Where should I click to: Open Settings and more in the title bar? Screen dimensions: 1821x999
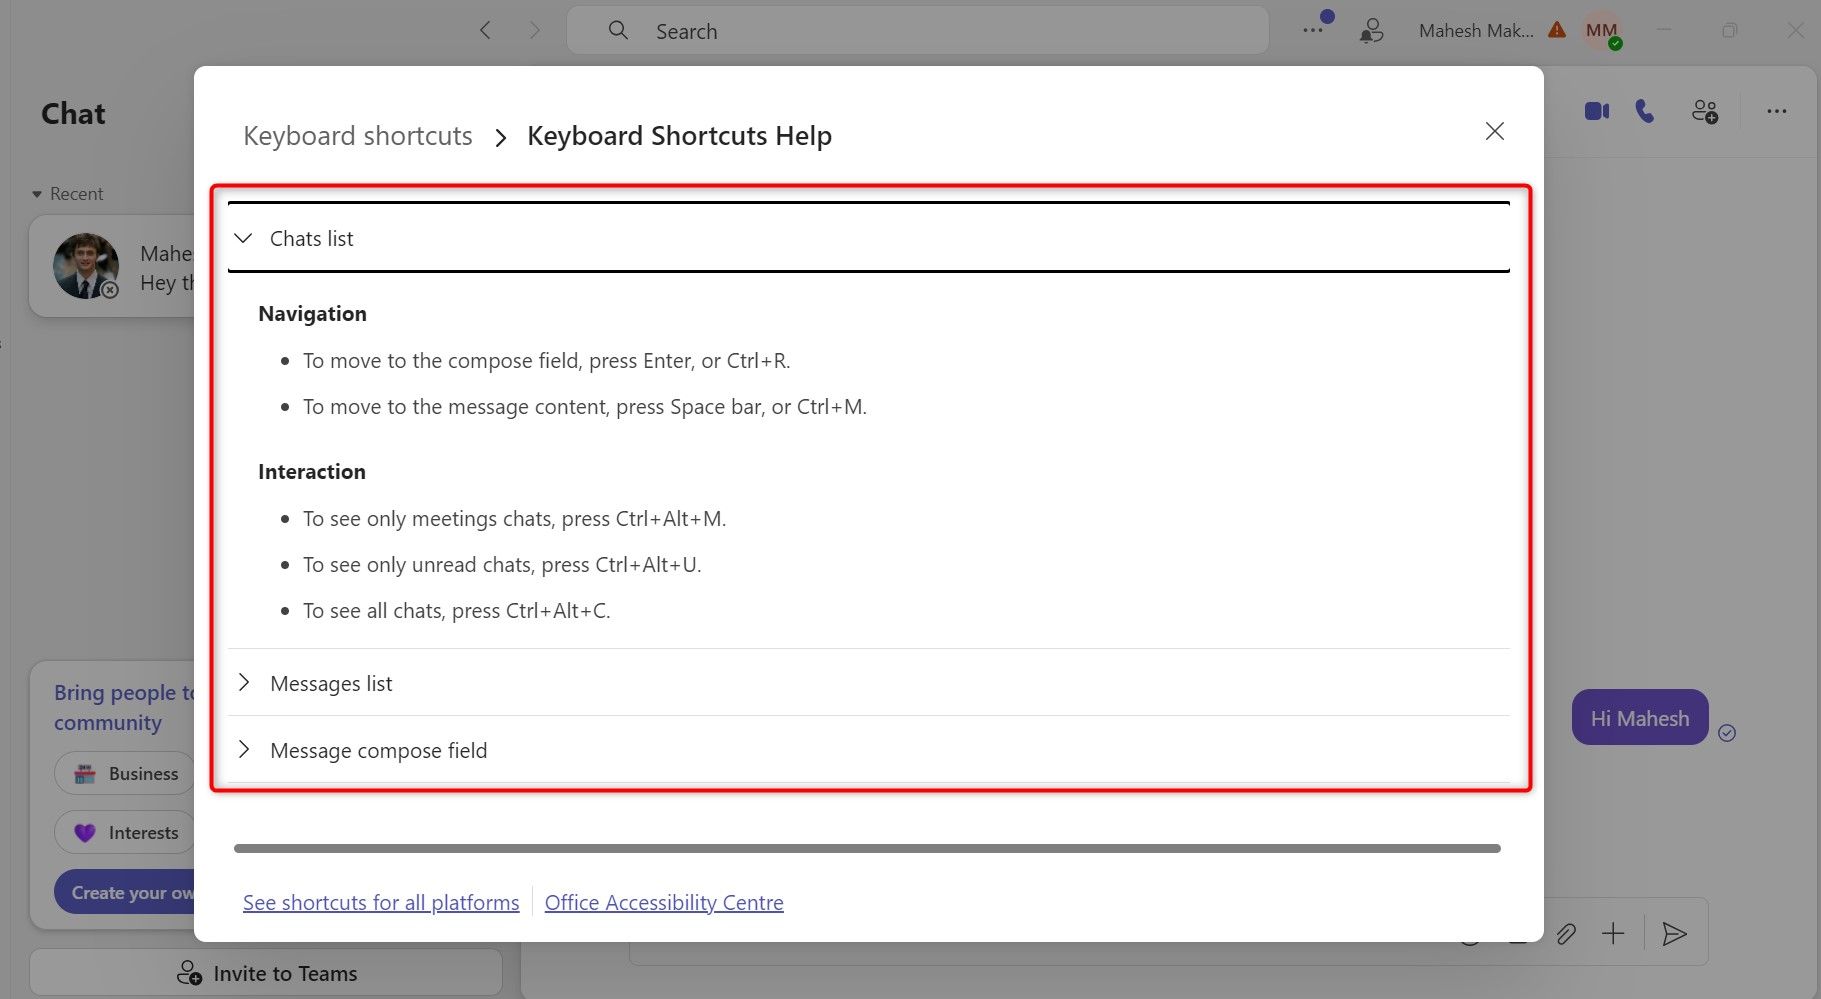pyautogui.click(x=1312, y=30)
